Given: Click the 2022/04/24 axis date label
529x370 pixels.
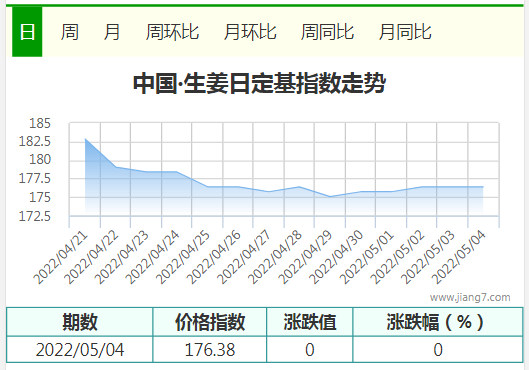Looking at the screenshot, I should coord(153,258).
